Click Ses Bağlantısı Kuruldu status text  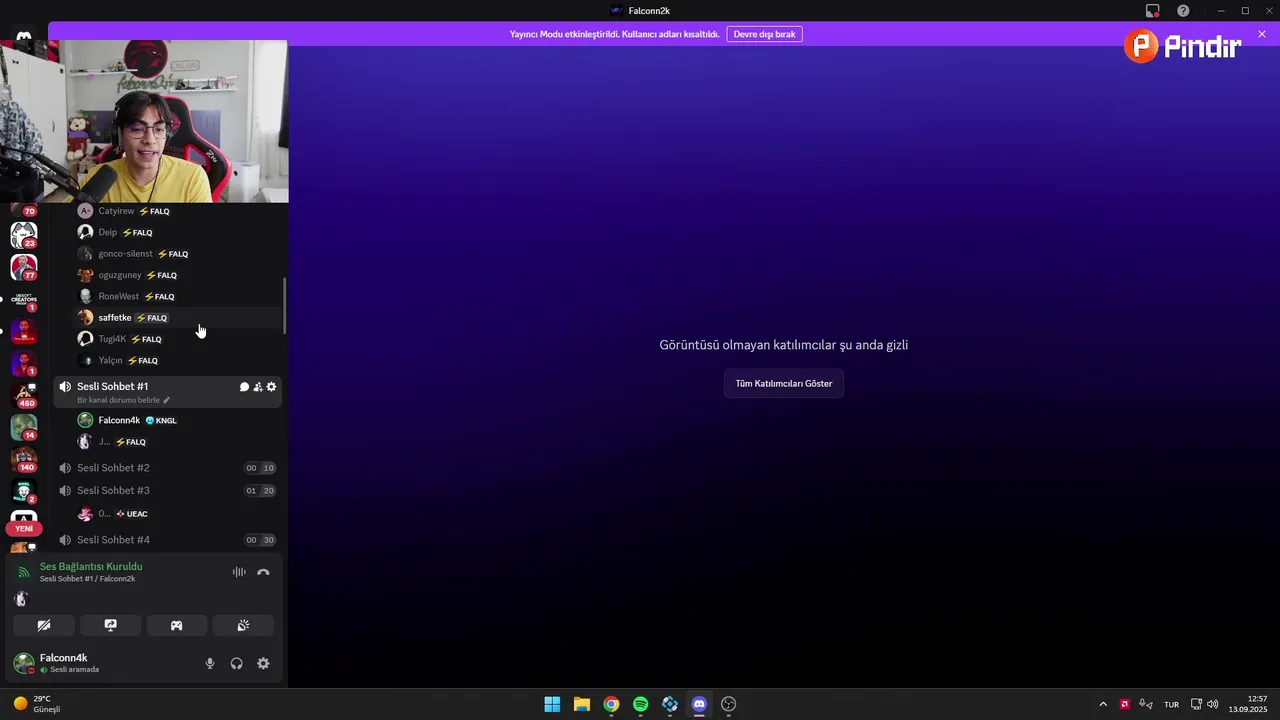click(x=91, y=567)
